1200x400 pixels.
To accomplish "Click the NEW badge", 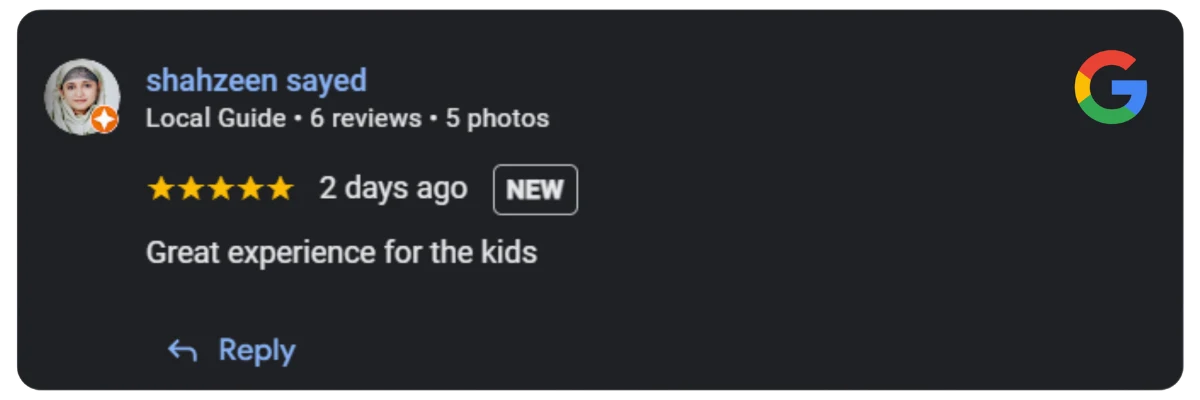I will click(x=535, y=189).
